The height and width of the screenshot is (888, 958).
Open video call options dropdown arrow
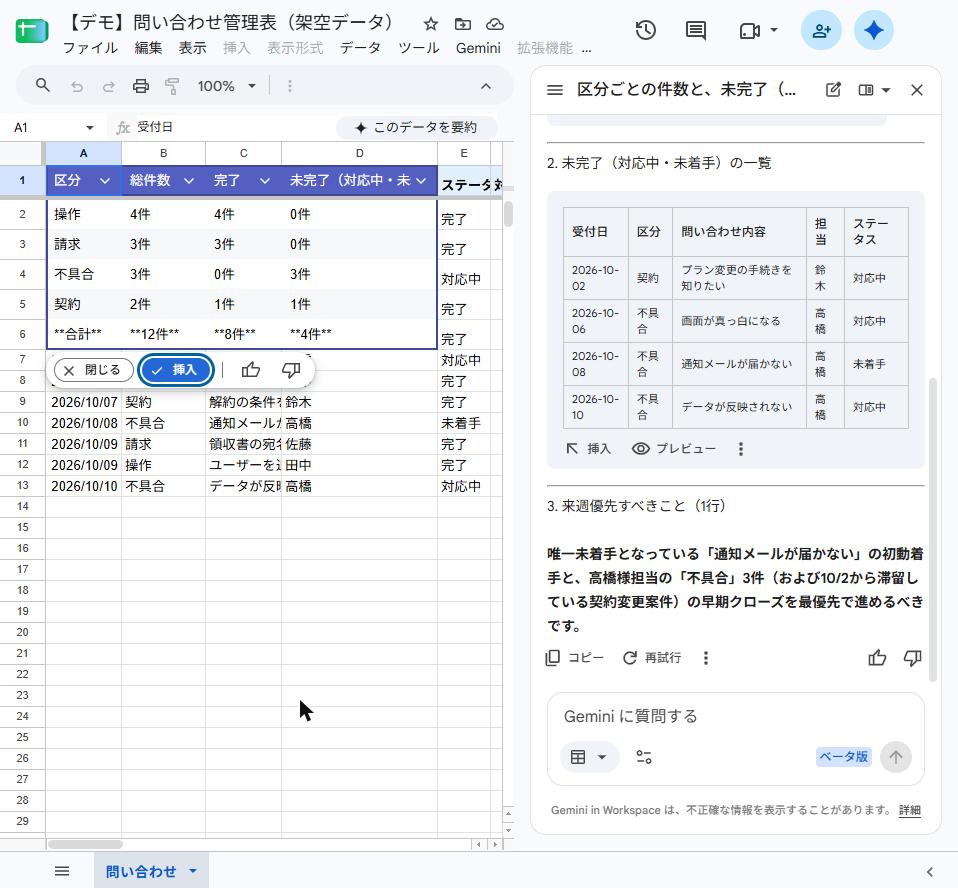pyautogui.click(x=774, y=30)
